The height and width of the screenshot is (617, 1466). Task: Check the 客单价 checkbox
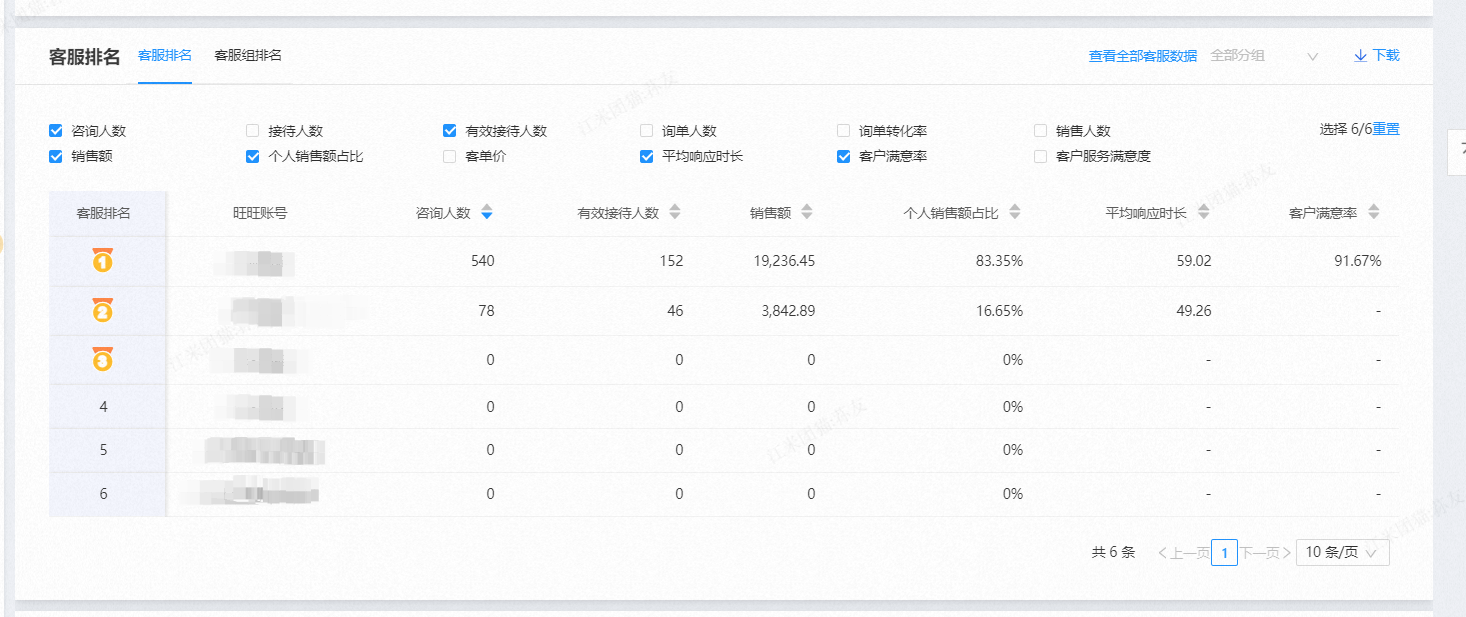point(450,157)
